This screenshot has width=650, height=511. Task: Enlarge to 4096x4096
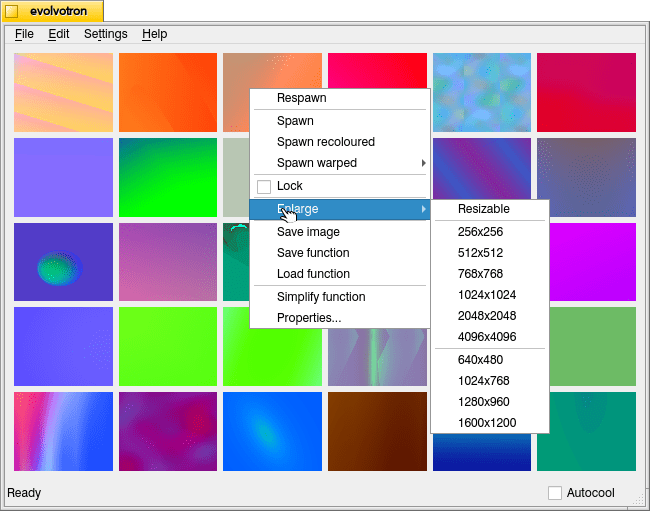[x=490, y=337]
